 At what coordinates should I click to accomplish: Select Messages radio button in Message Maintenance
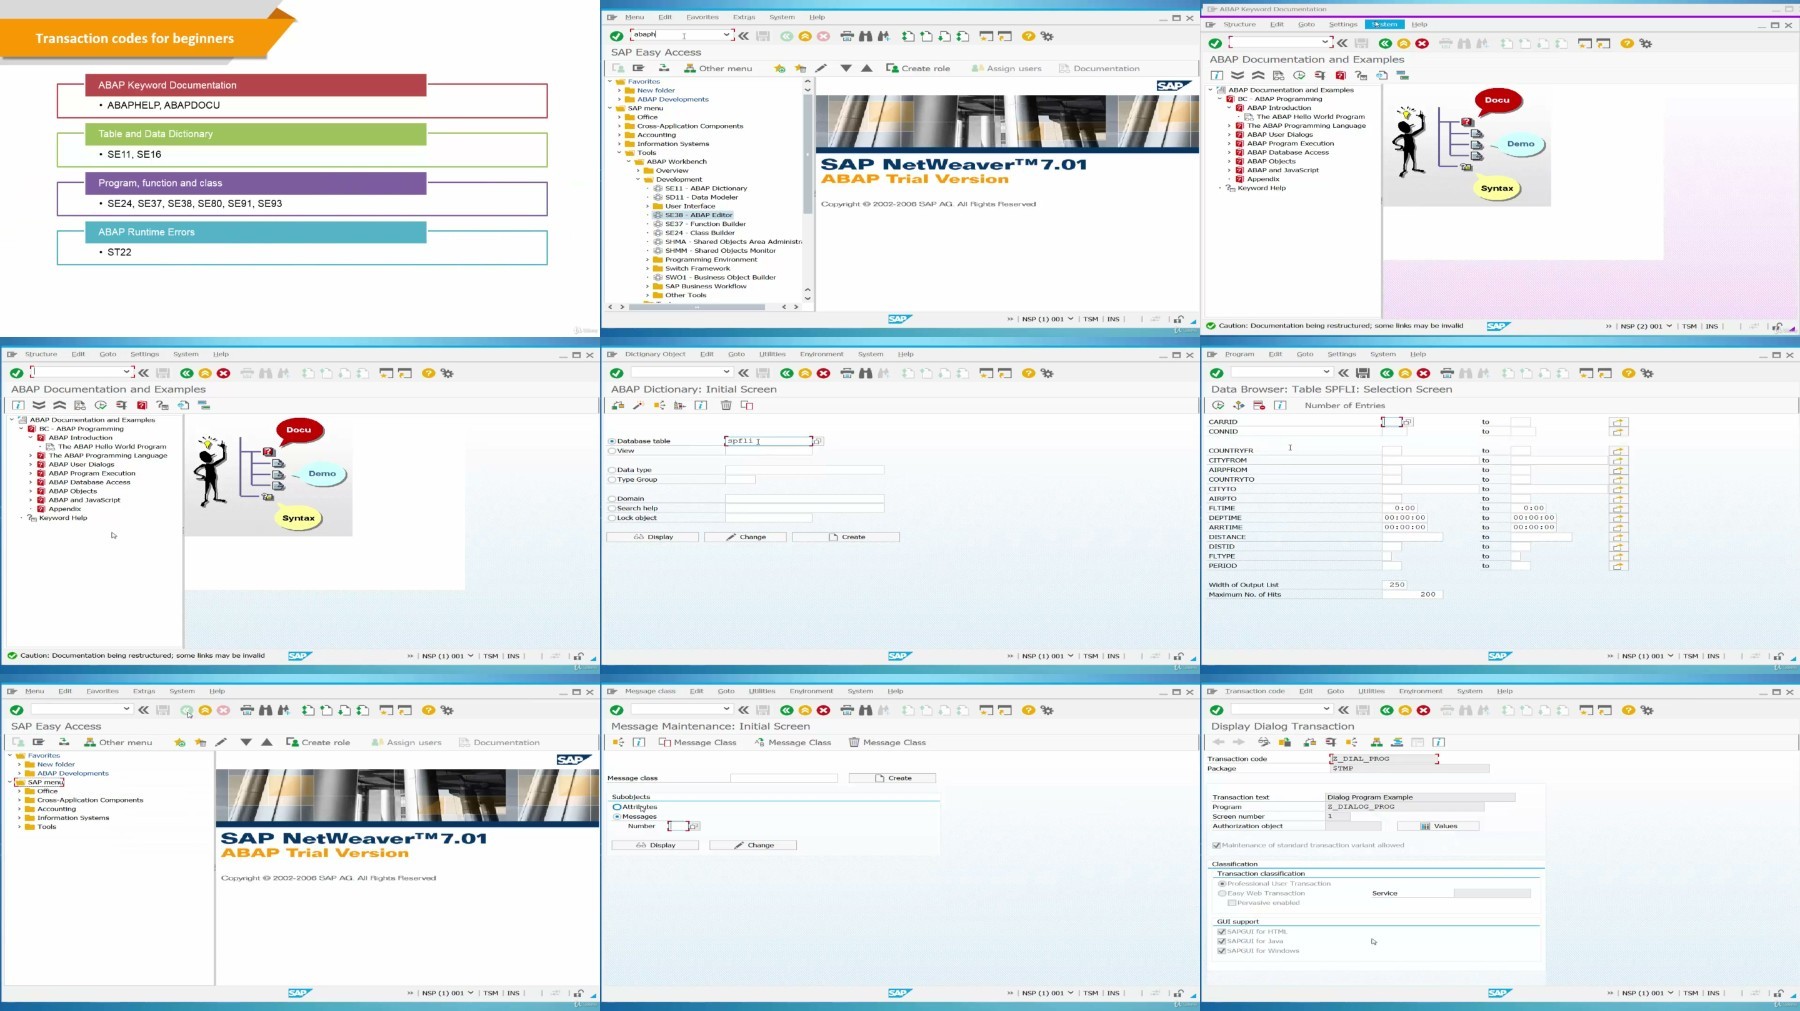point(617,817)
